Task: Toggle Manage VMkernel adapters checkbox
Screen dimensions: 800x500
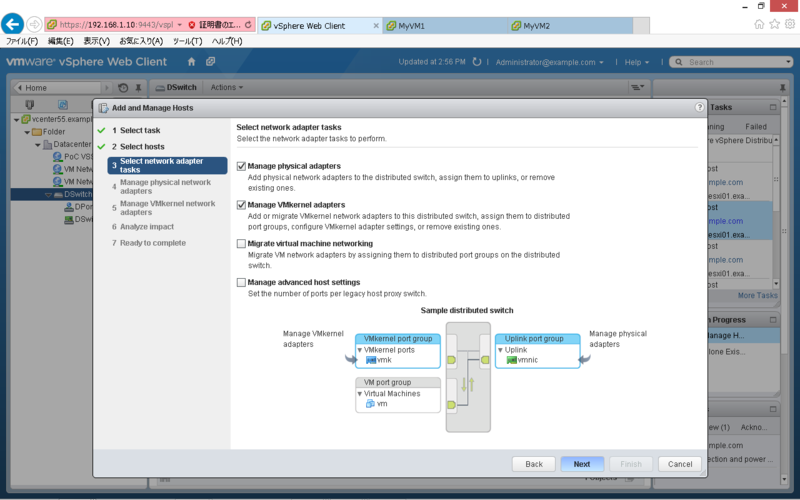Action: [241, 205]
